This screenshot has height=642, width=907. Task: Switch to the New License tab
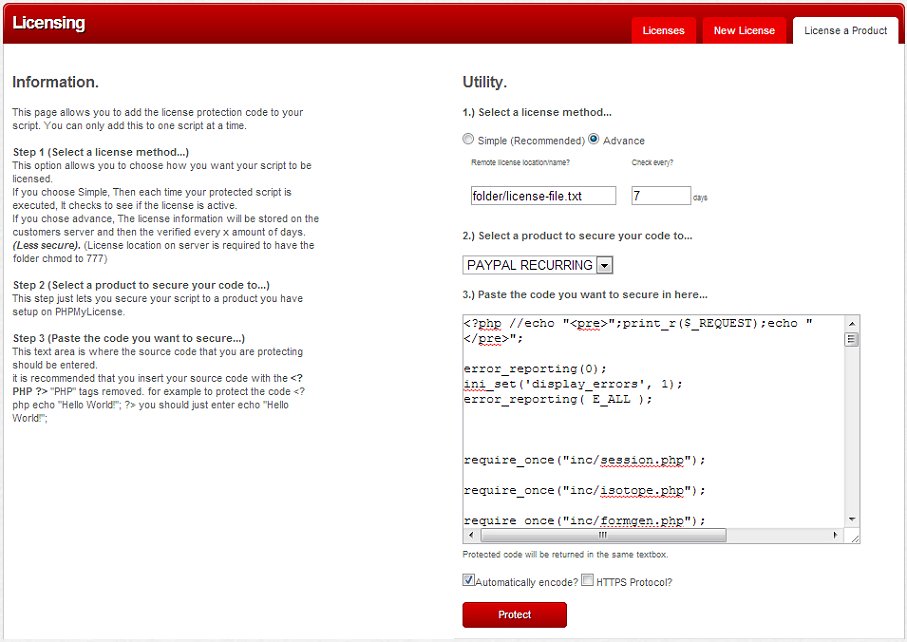[743, 31]
